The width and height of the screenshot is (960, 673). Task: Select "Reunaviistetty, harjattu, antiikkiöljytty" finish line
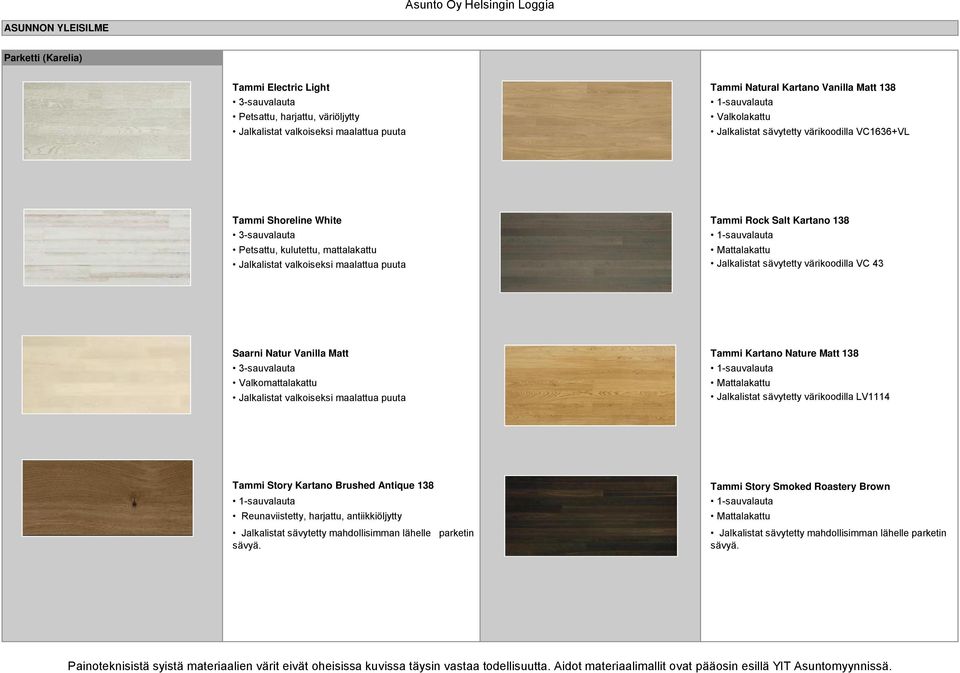pyautogui.click(x=317, y=516)
